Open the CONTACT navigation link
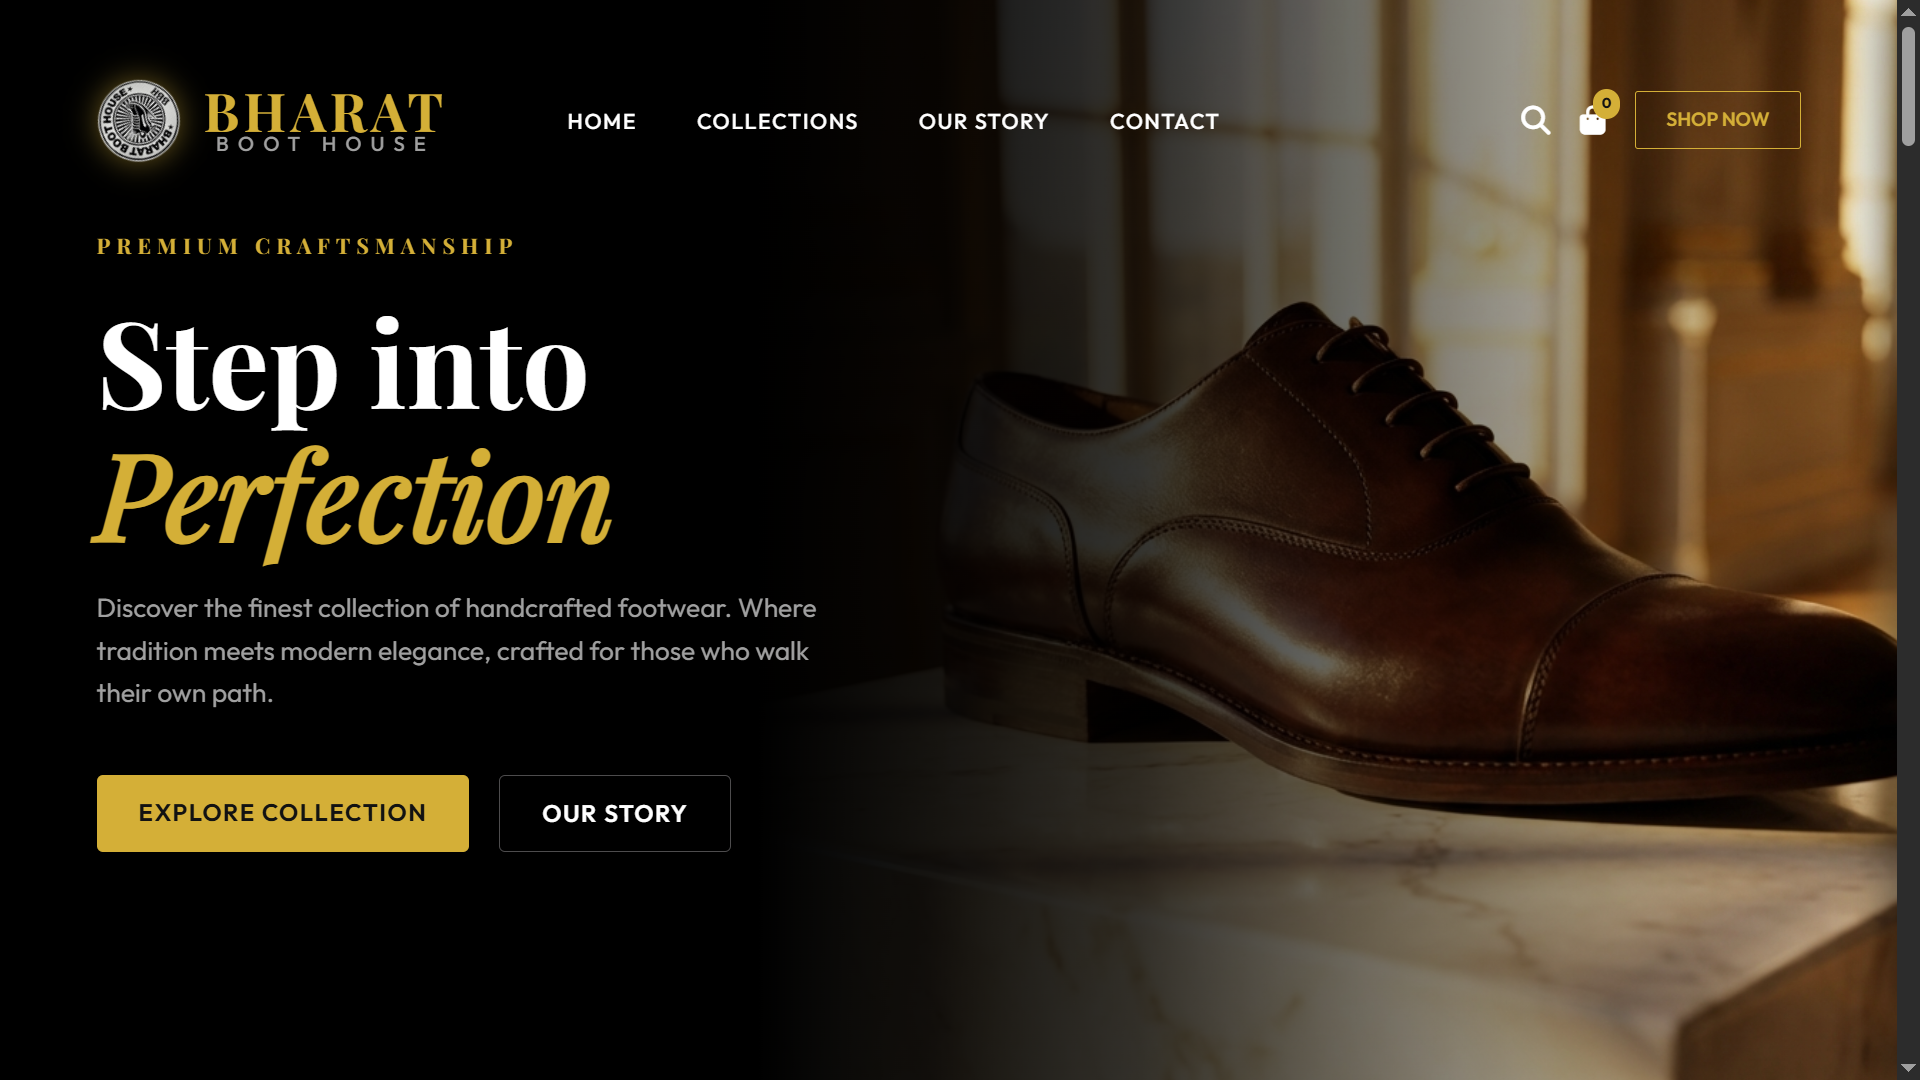 tap(1164, 121)
